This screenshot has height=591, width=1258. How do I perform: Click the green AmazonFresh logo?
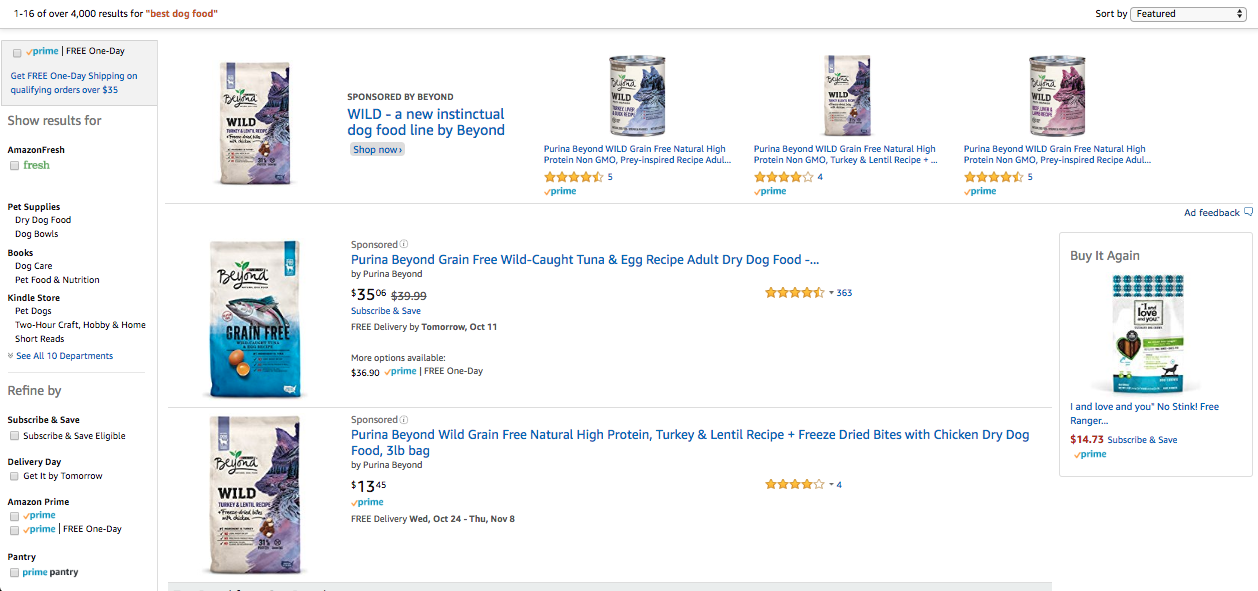[36, 165]
